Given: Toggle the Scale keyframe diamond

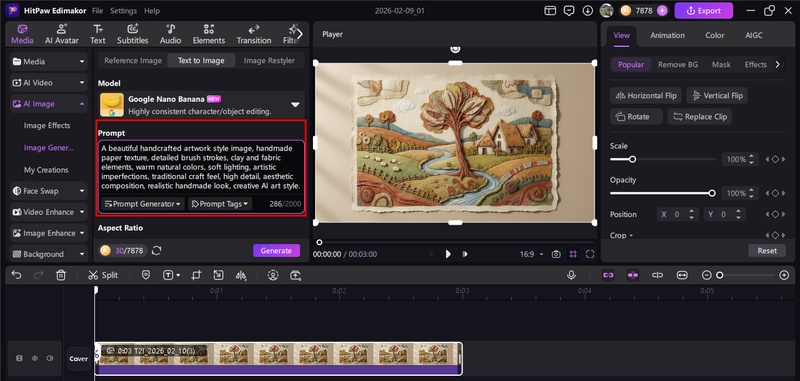Looking at the screenshot, I should 775,160.
